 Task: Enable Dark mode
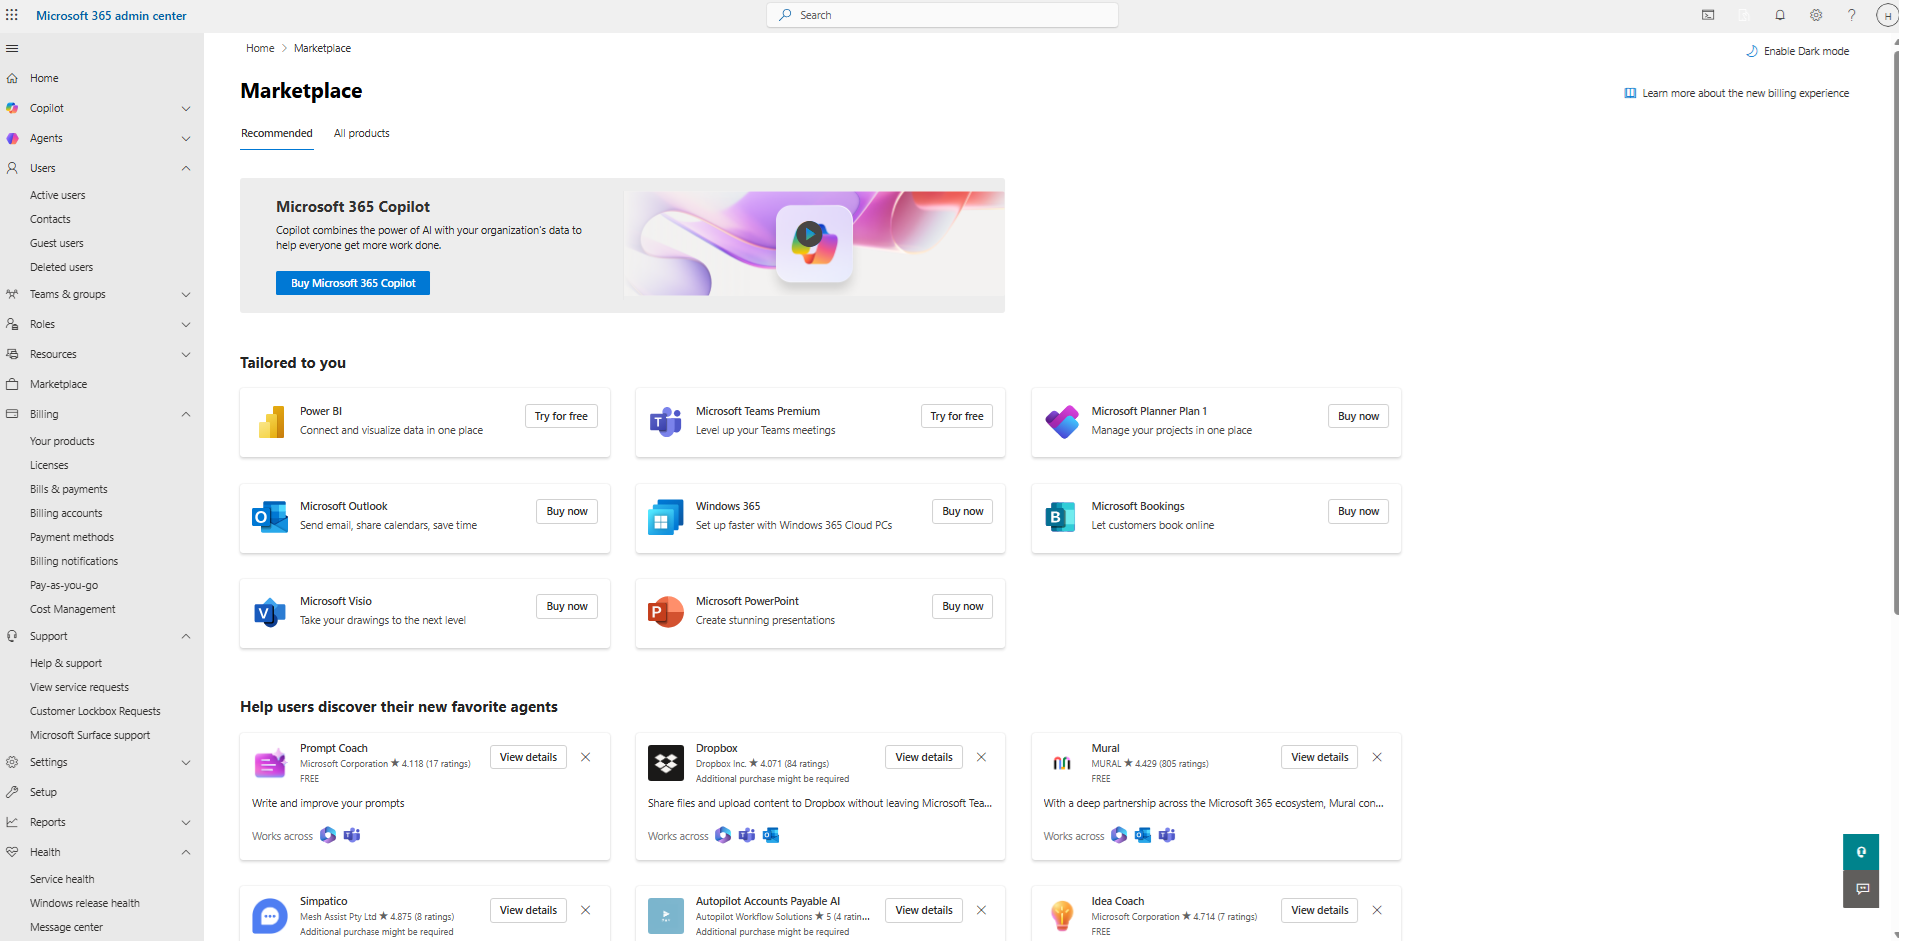click(1798, 51)
